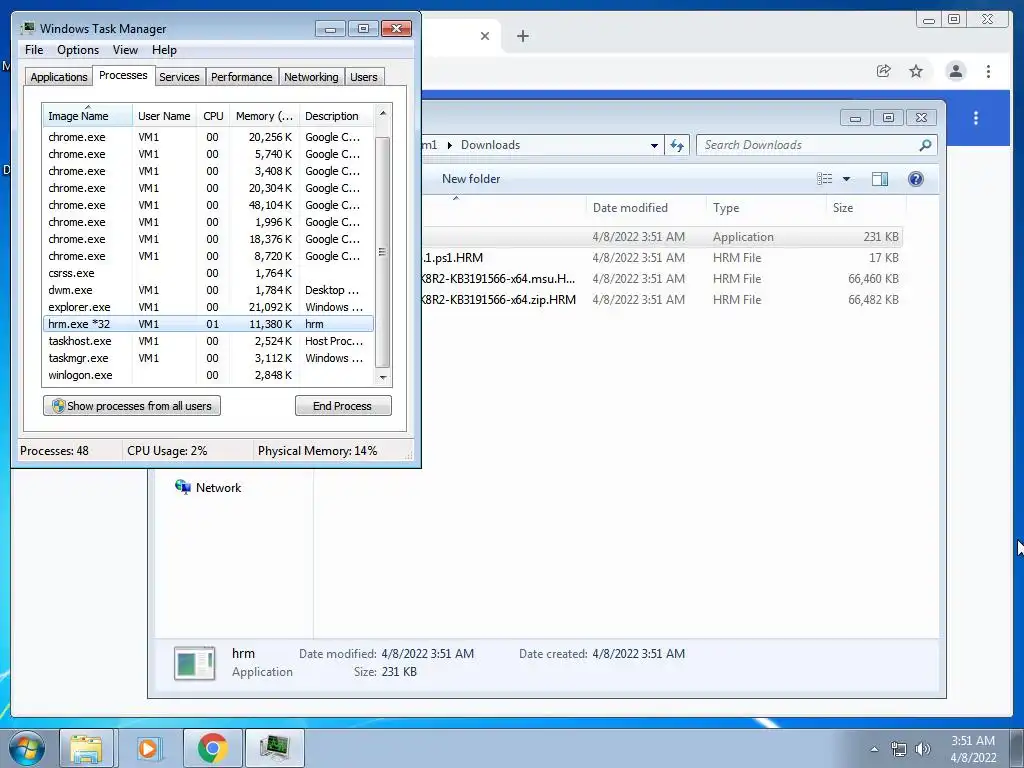
Task: Open Task Manager File menu
Action: tap(34, 50)
